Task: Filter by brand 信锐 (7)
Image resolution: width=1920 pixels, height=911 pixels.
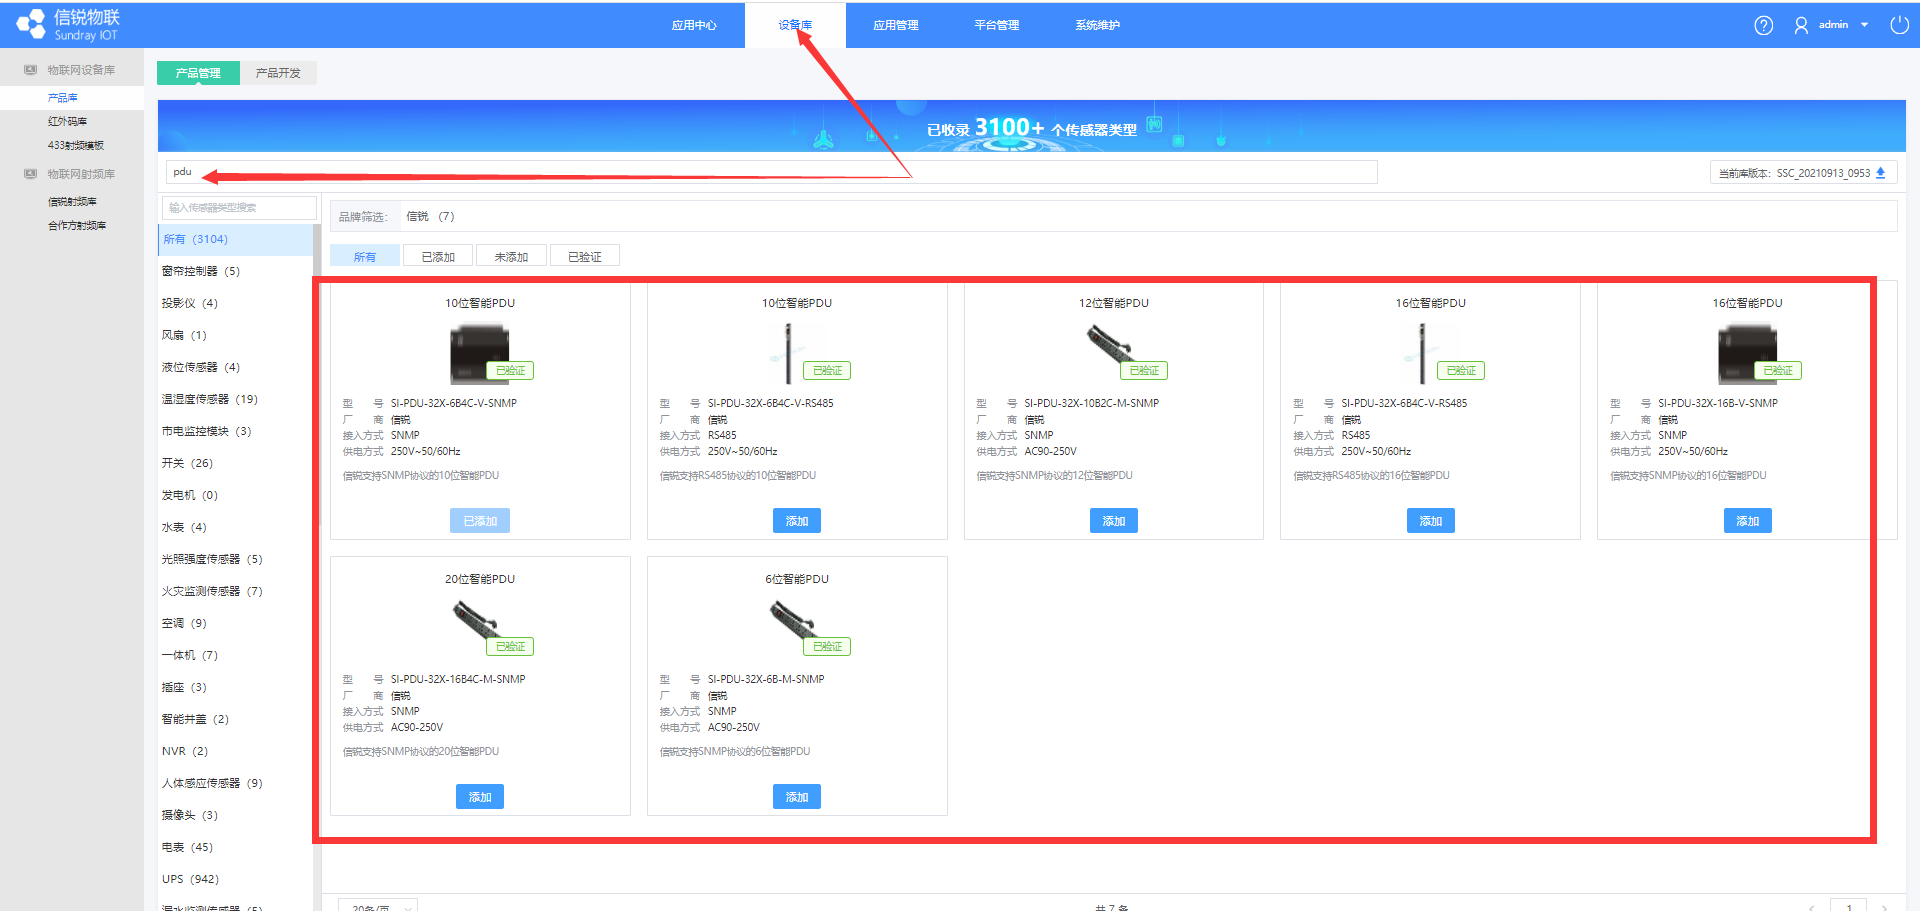Action: point(430,217)
